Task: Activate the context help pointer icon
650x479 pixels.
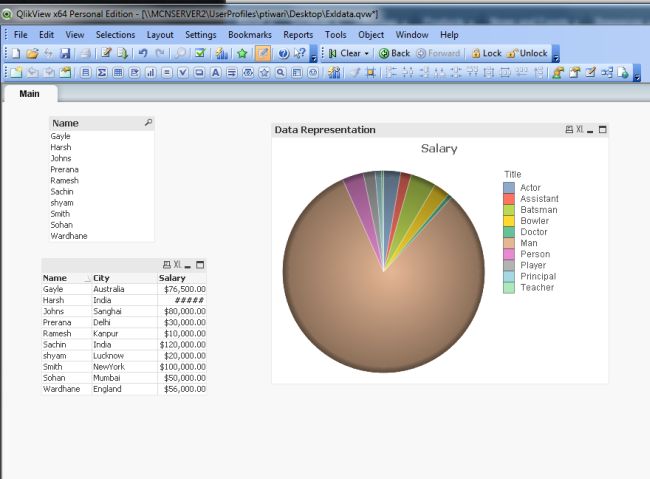Action: pos(299,53)
